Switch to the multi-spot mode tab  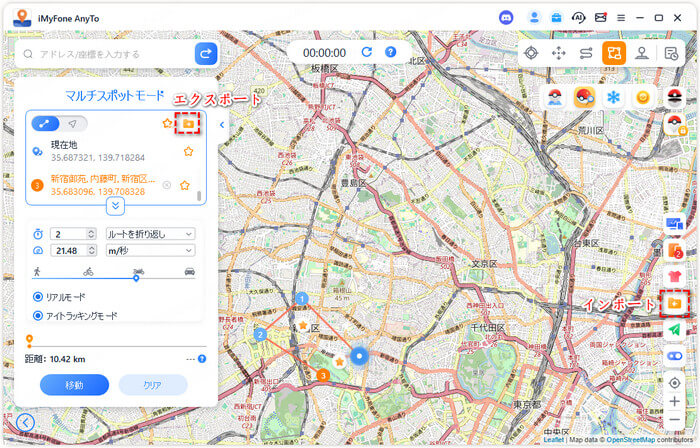click(x=46, y=123)
